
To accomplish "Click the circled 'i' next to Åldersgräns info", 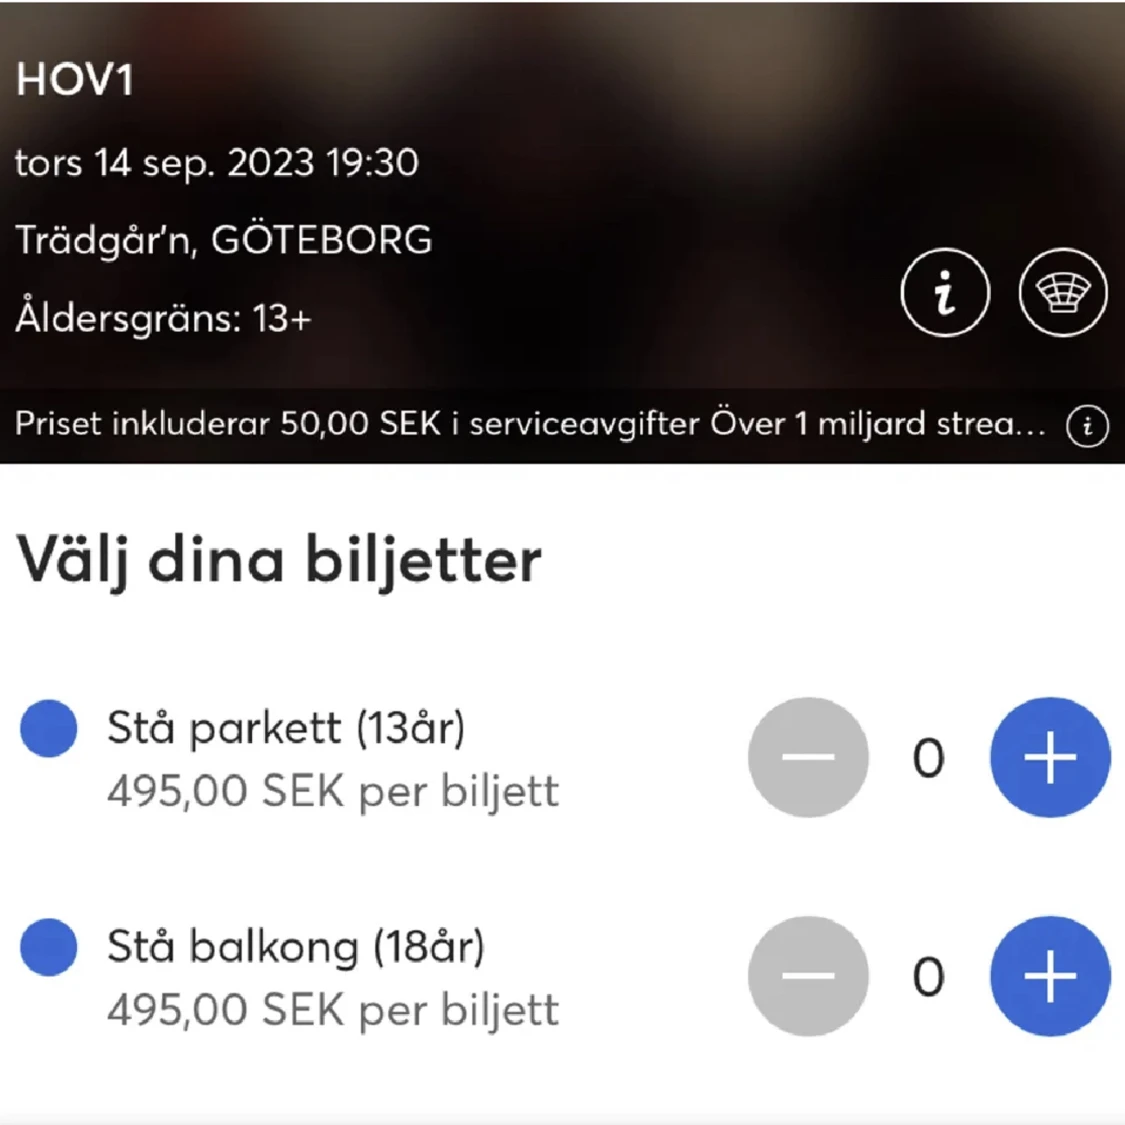I will [x=944, y=292].
